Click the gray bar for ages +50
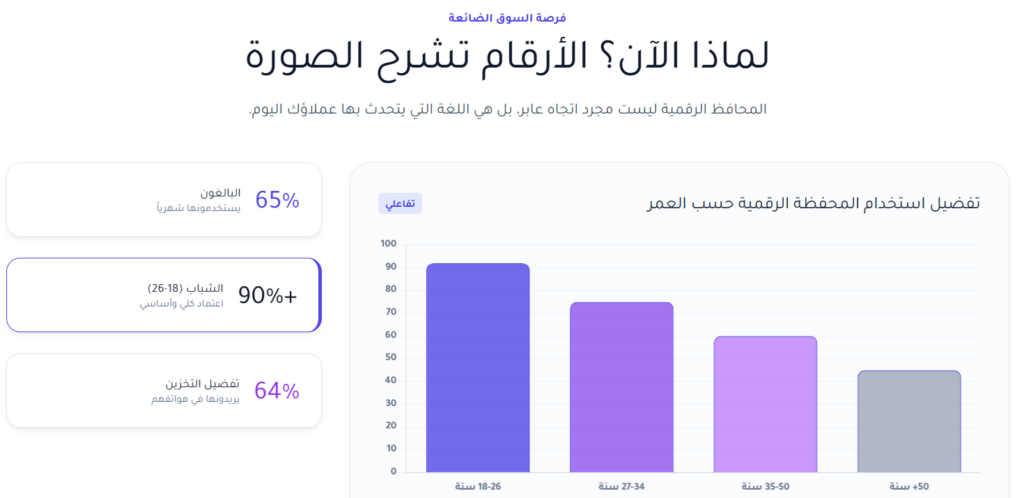This screenshot has height=498, width=1024. pyautogui.click(x=909, y=420)
